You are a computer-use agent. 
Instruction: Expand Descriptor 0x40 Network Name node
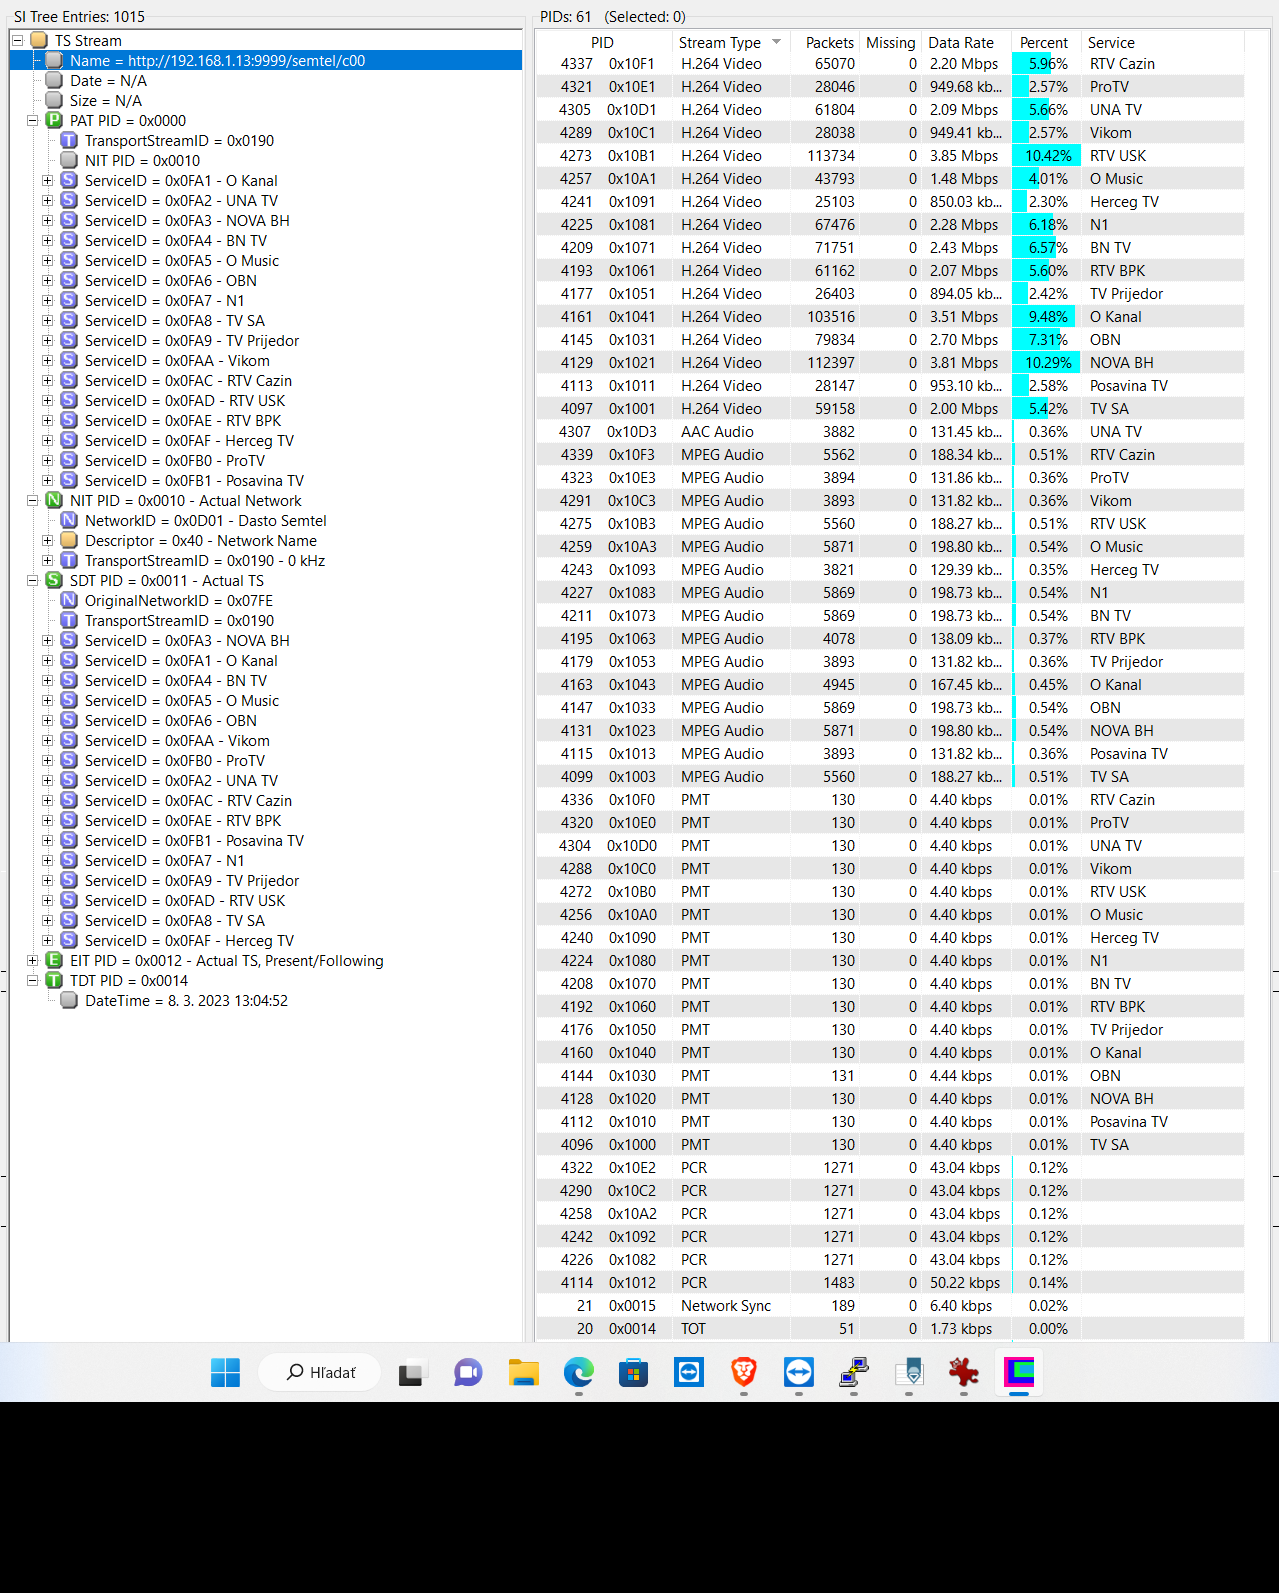47,541
